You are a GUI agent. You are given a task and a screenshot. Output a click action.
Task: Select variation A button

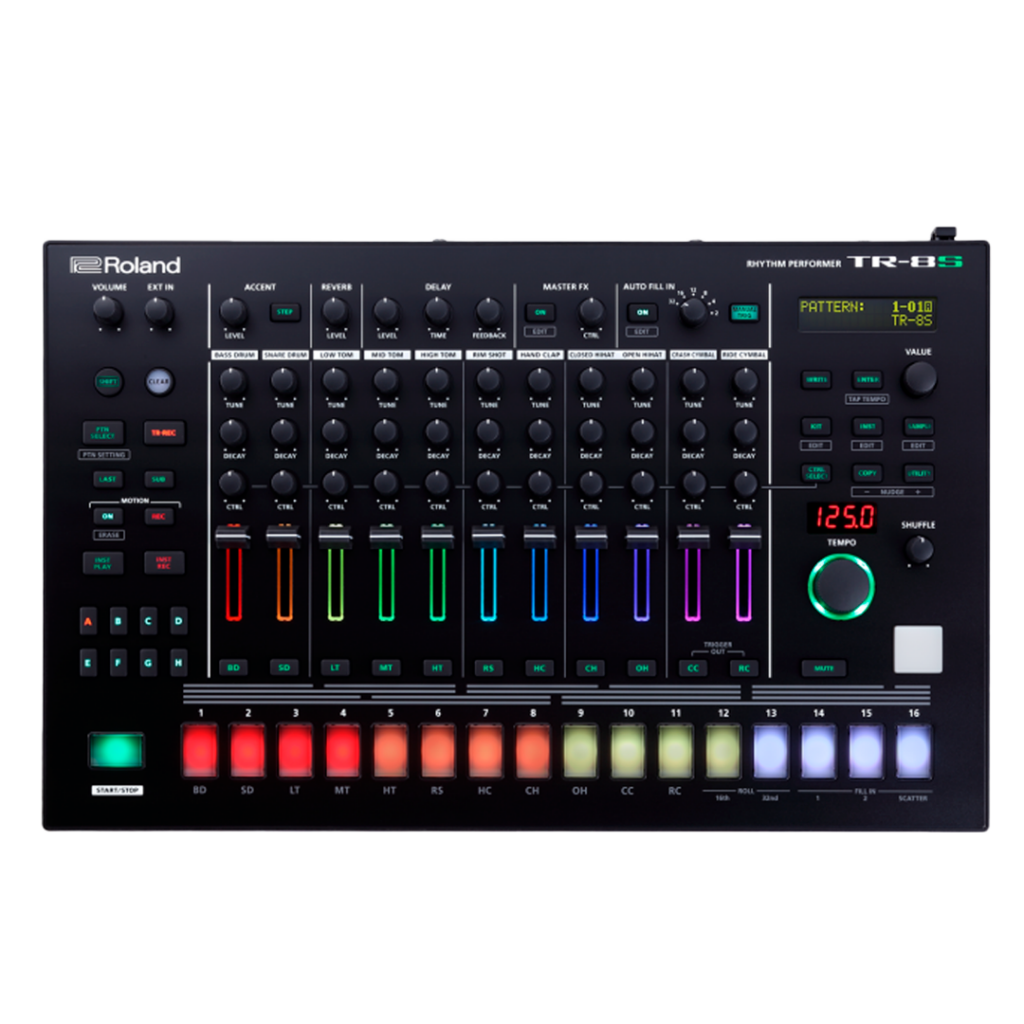point(88,621)
